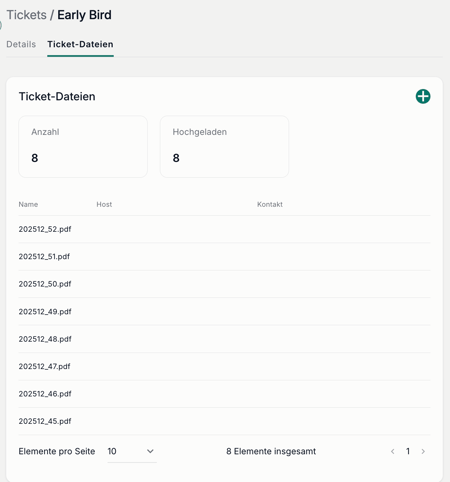The width and height of the screenshot is (450, 482).
Task: Navigate to Tickets breadcrumb link
Action: point(26,15)
